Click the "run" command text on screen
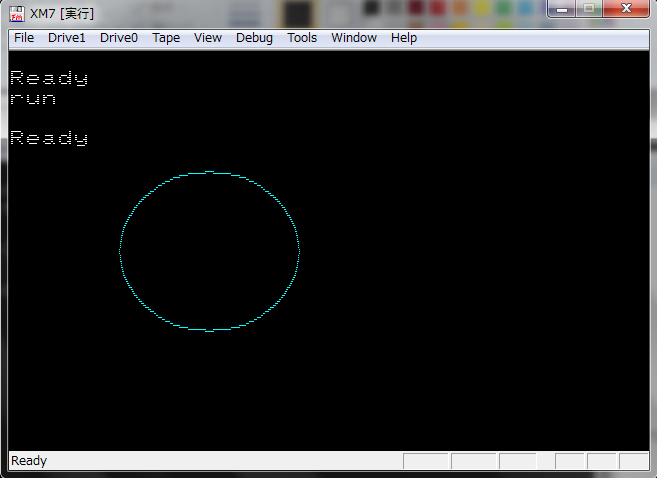Screen dimensions: 657x478 pyautogui.click(x=33, y=99)
